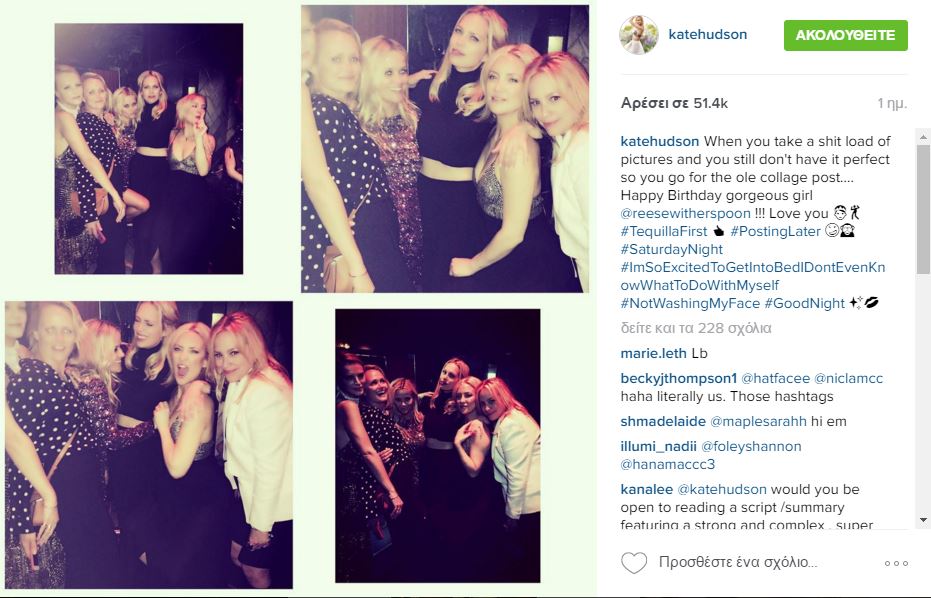The image size is (931, 598).
Task: Click the scrollbar down arrow
Action: pyautogui.click(x=923, y=520)
